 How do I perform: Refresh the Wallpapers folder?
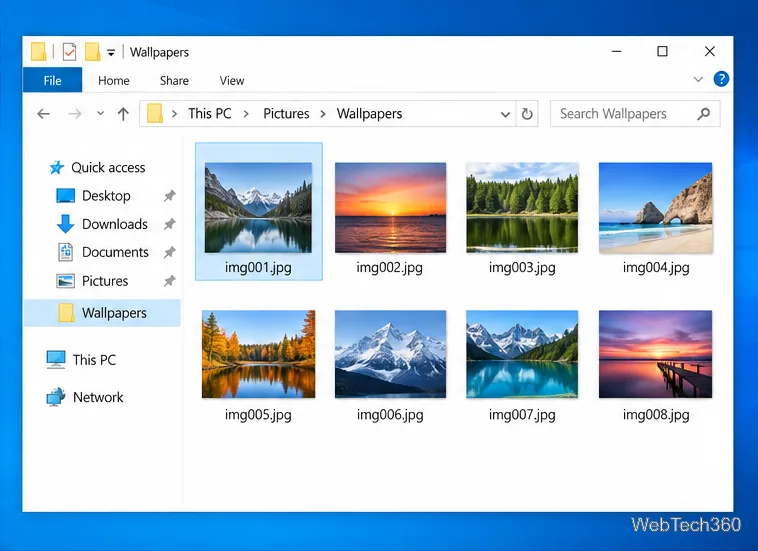pyautogui.click(x=527, y=114)
